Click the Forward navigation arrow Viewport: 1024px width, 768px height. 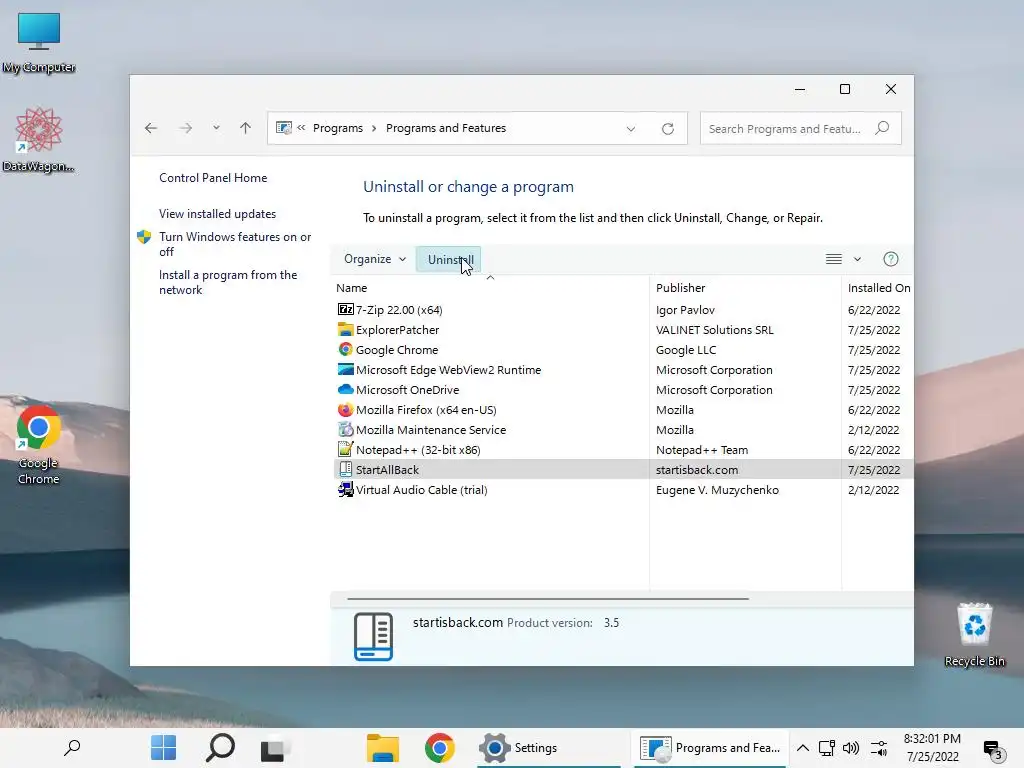pyautogui.click(x=186, y=128)
